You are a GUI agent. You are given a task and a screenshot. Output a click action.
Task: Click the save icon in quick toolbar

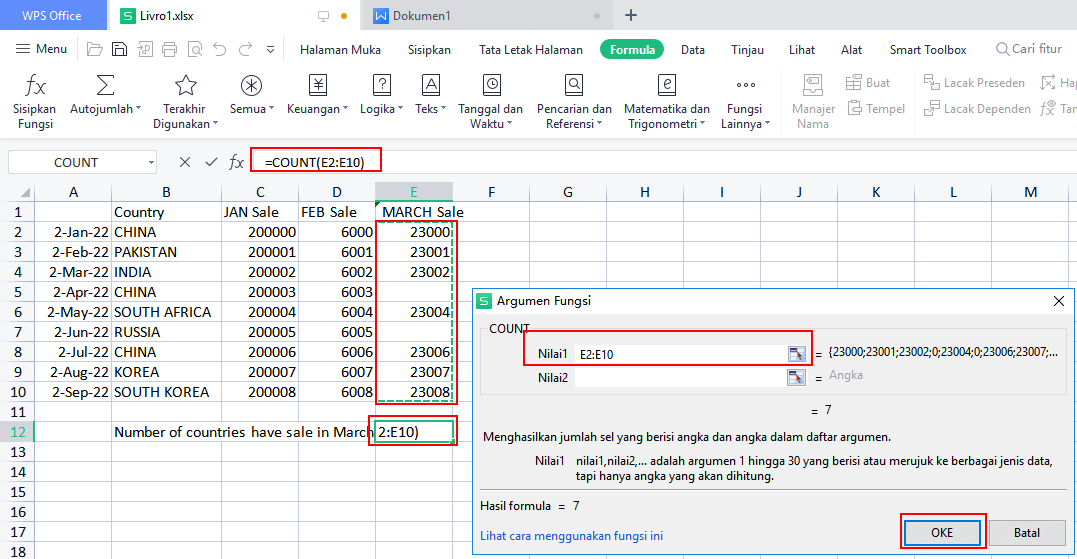pyautogui.click(x=119, y=49)
